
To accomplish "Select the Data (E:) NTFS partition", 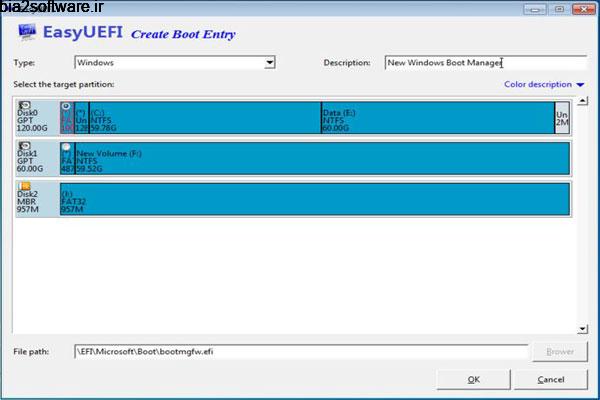I will click(438, 118).
